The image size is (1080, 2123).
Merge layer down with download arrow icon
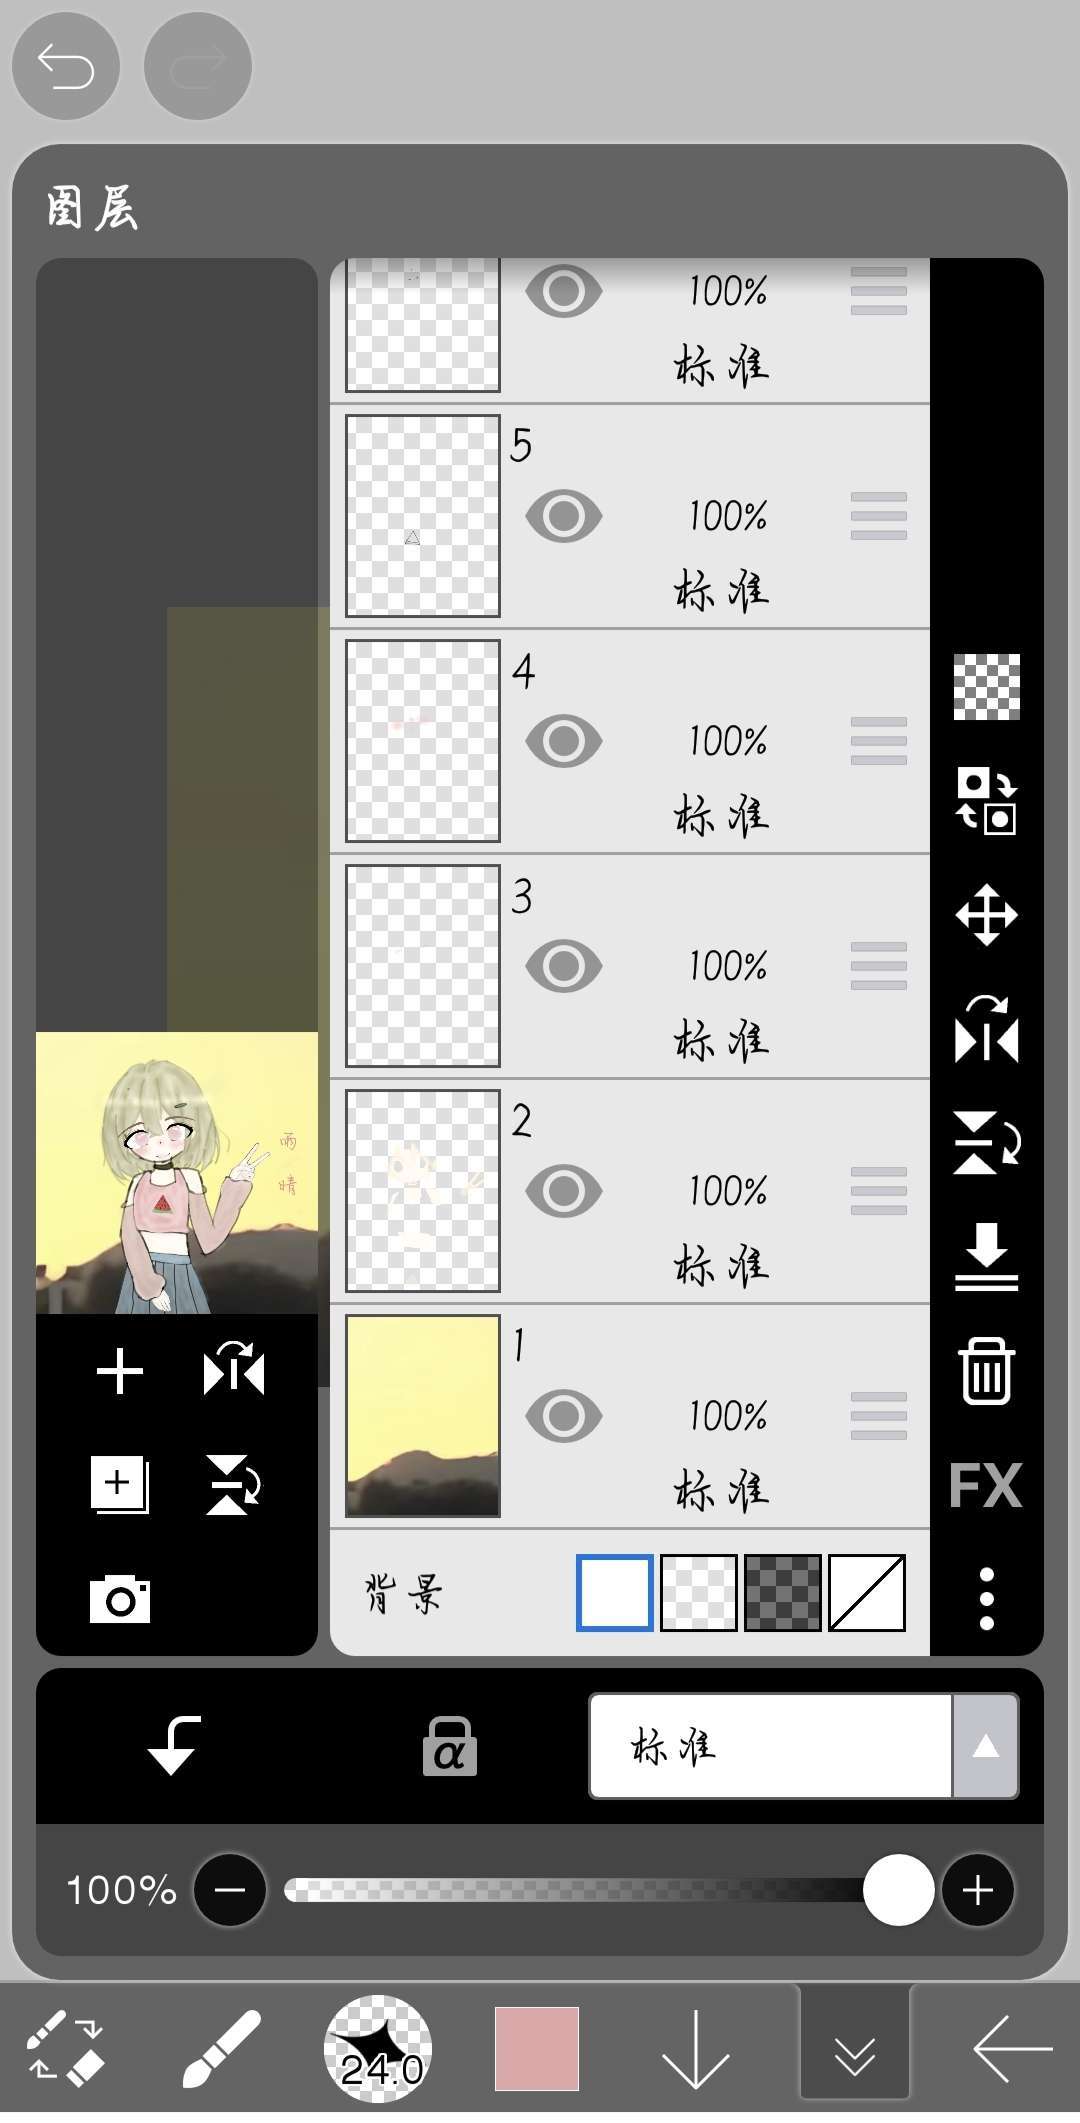[986, 1257]
